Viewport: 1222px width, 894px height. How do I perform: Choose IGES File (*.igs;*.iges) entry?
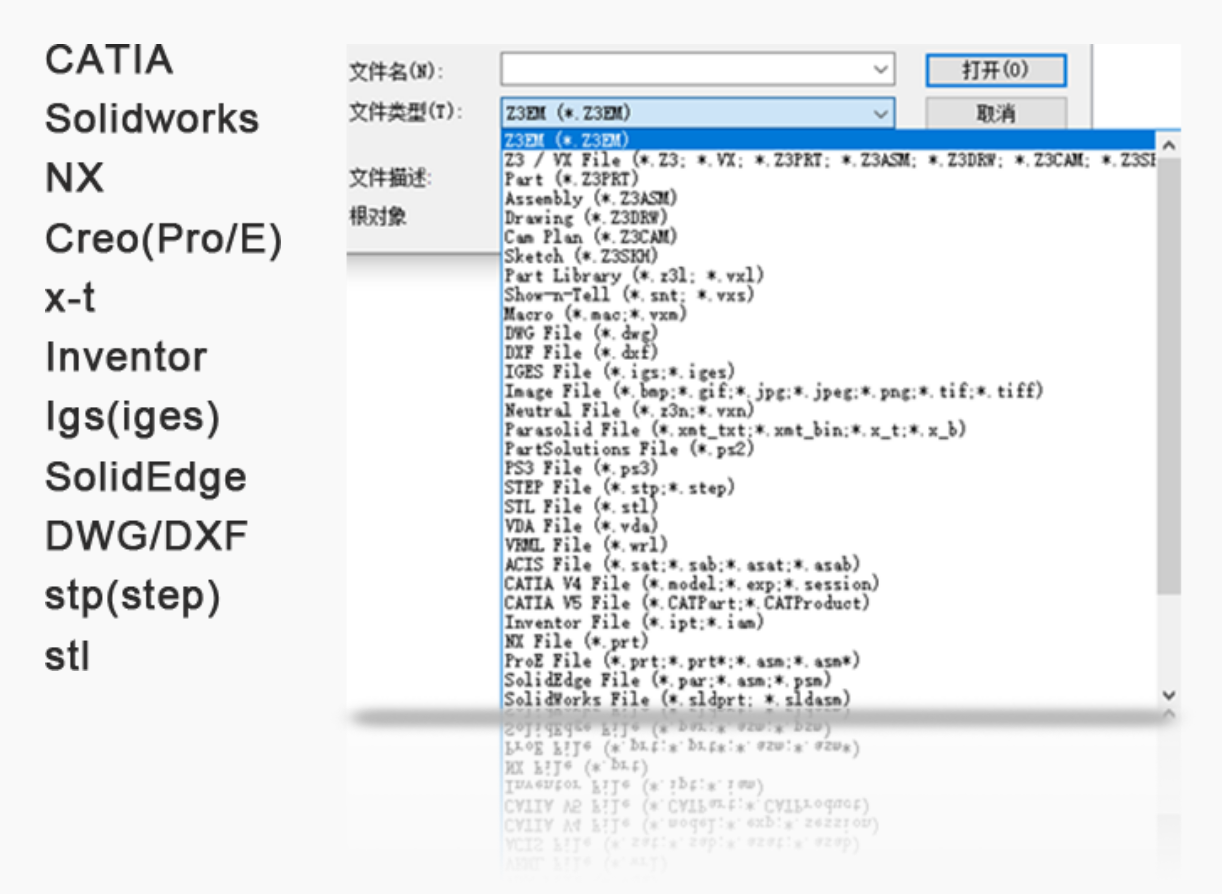pyautogui.click(x=619, y=371)
